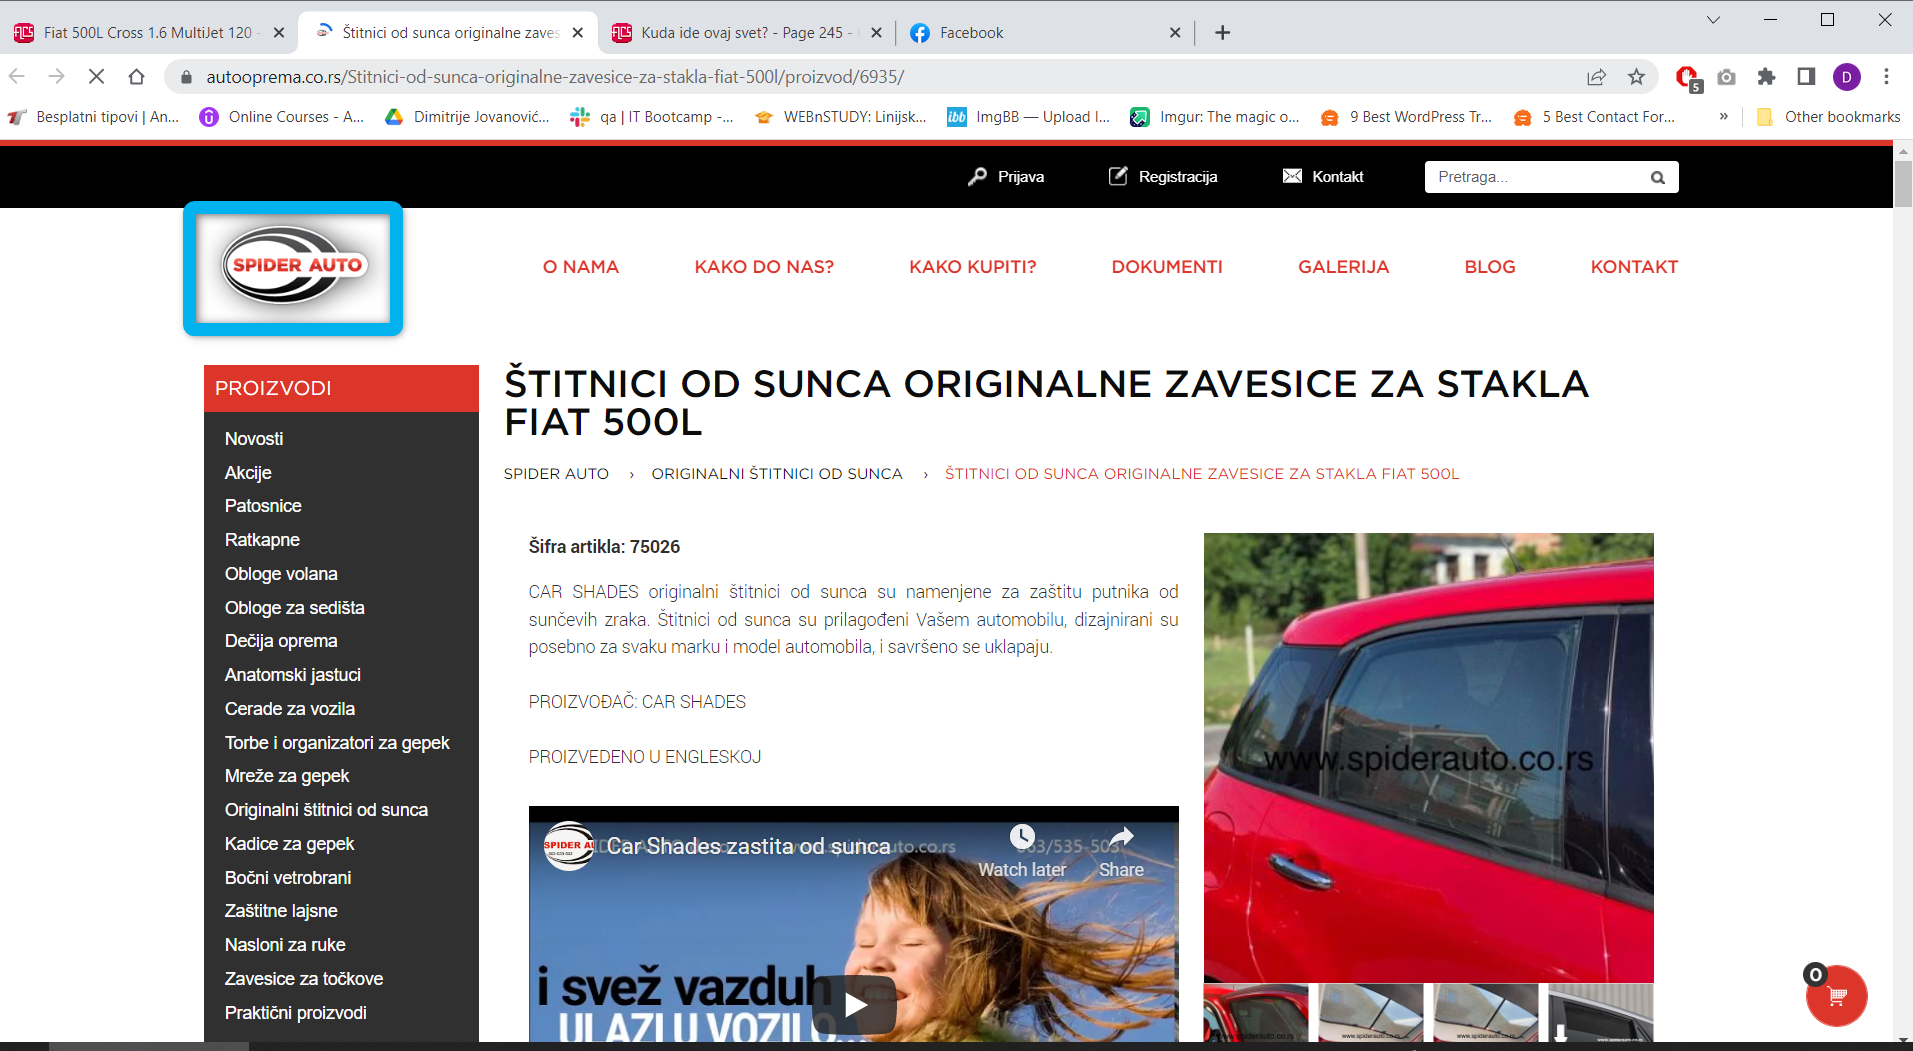Click the Kontakt envelope icon
Viewport: 1913px width, 1051px height.
(1292, 176)
